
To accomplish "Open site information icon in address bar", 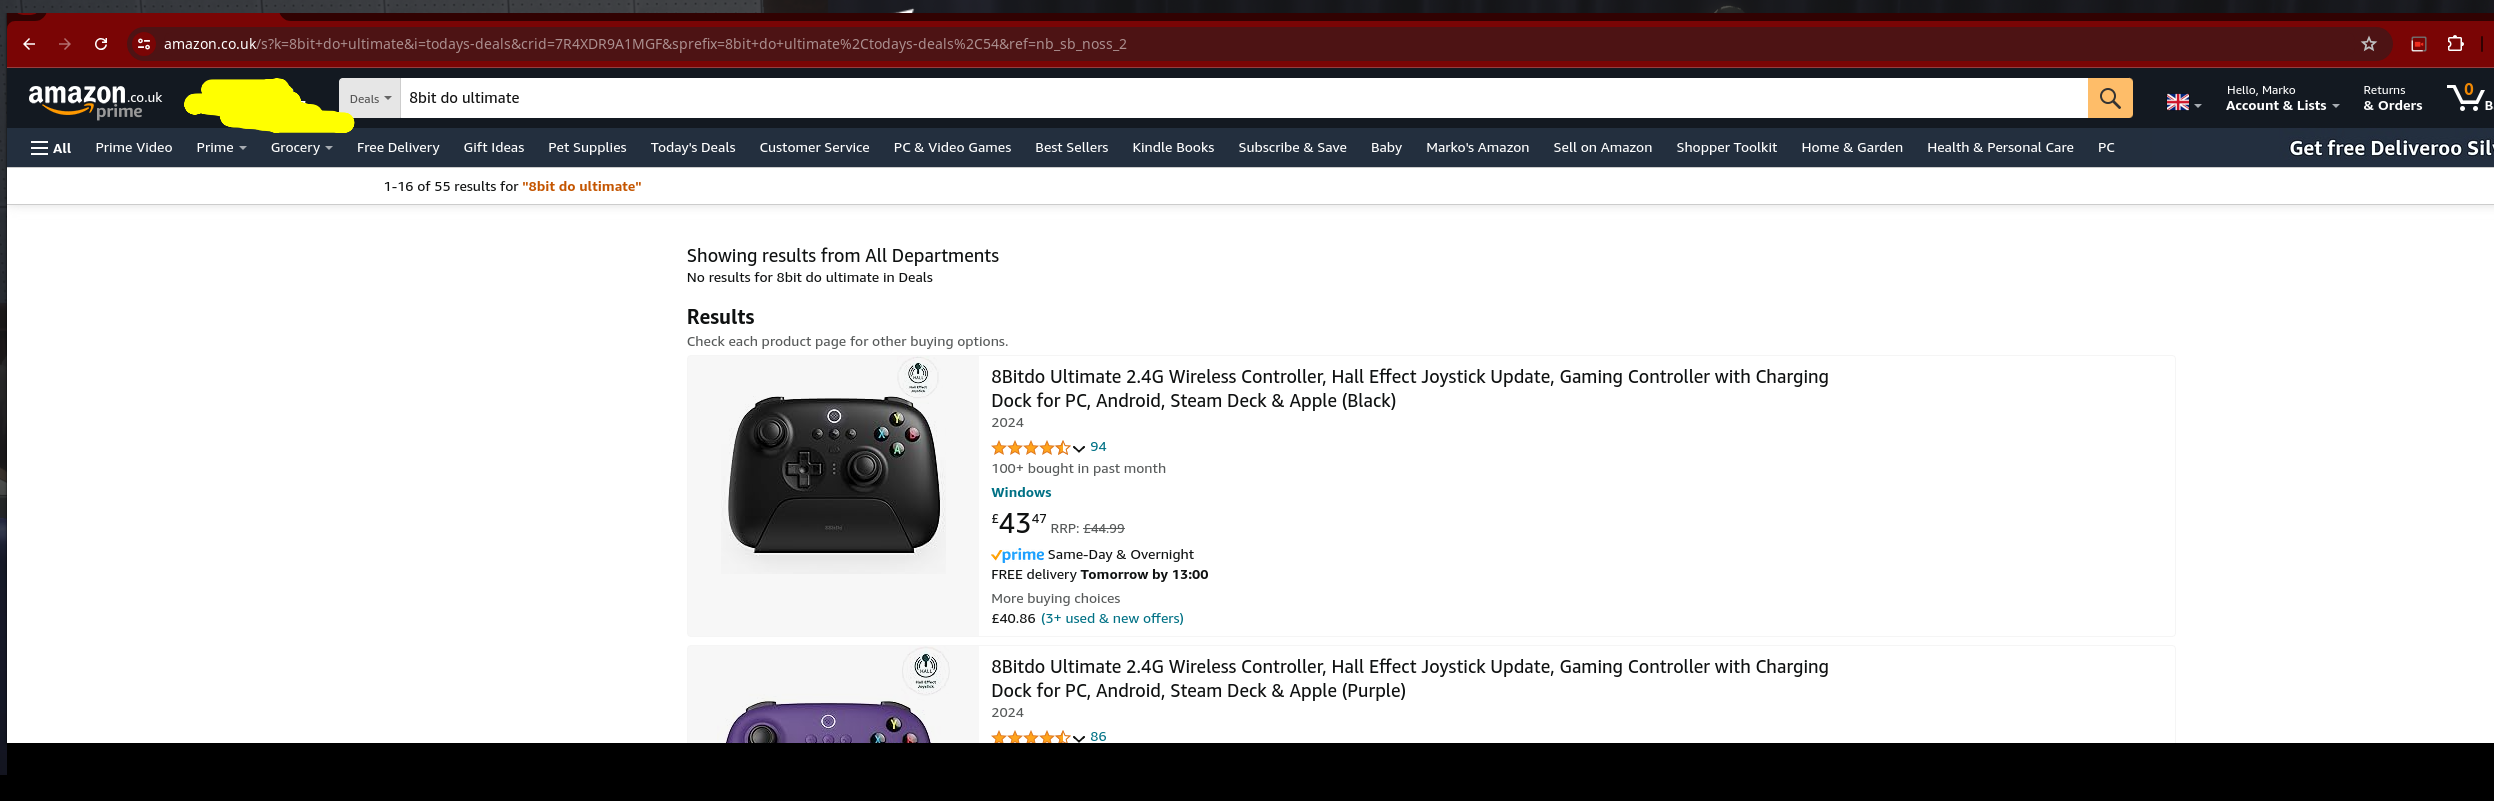I will (x=144, y=44).
